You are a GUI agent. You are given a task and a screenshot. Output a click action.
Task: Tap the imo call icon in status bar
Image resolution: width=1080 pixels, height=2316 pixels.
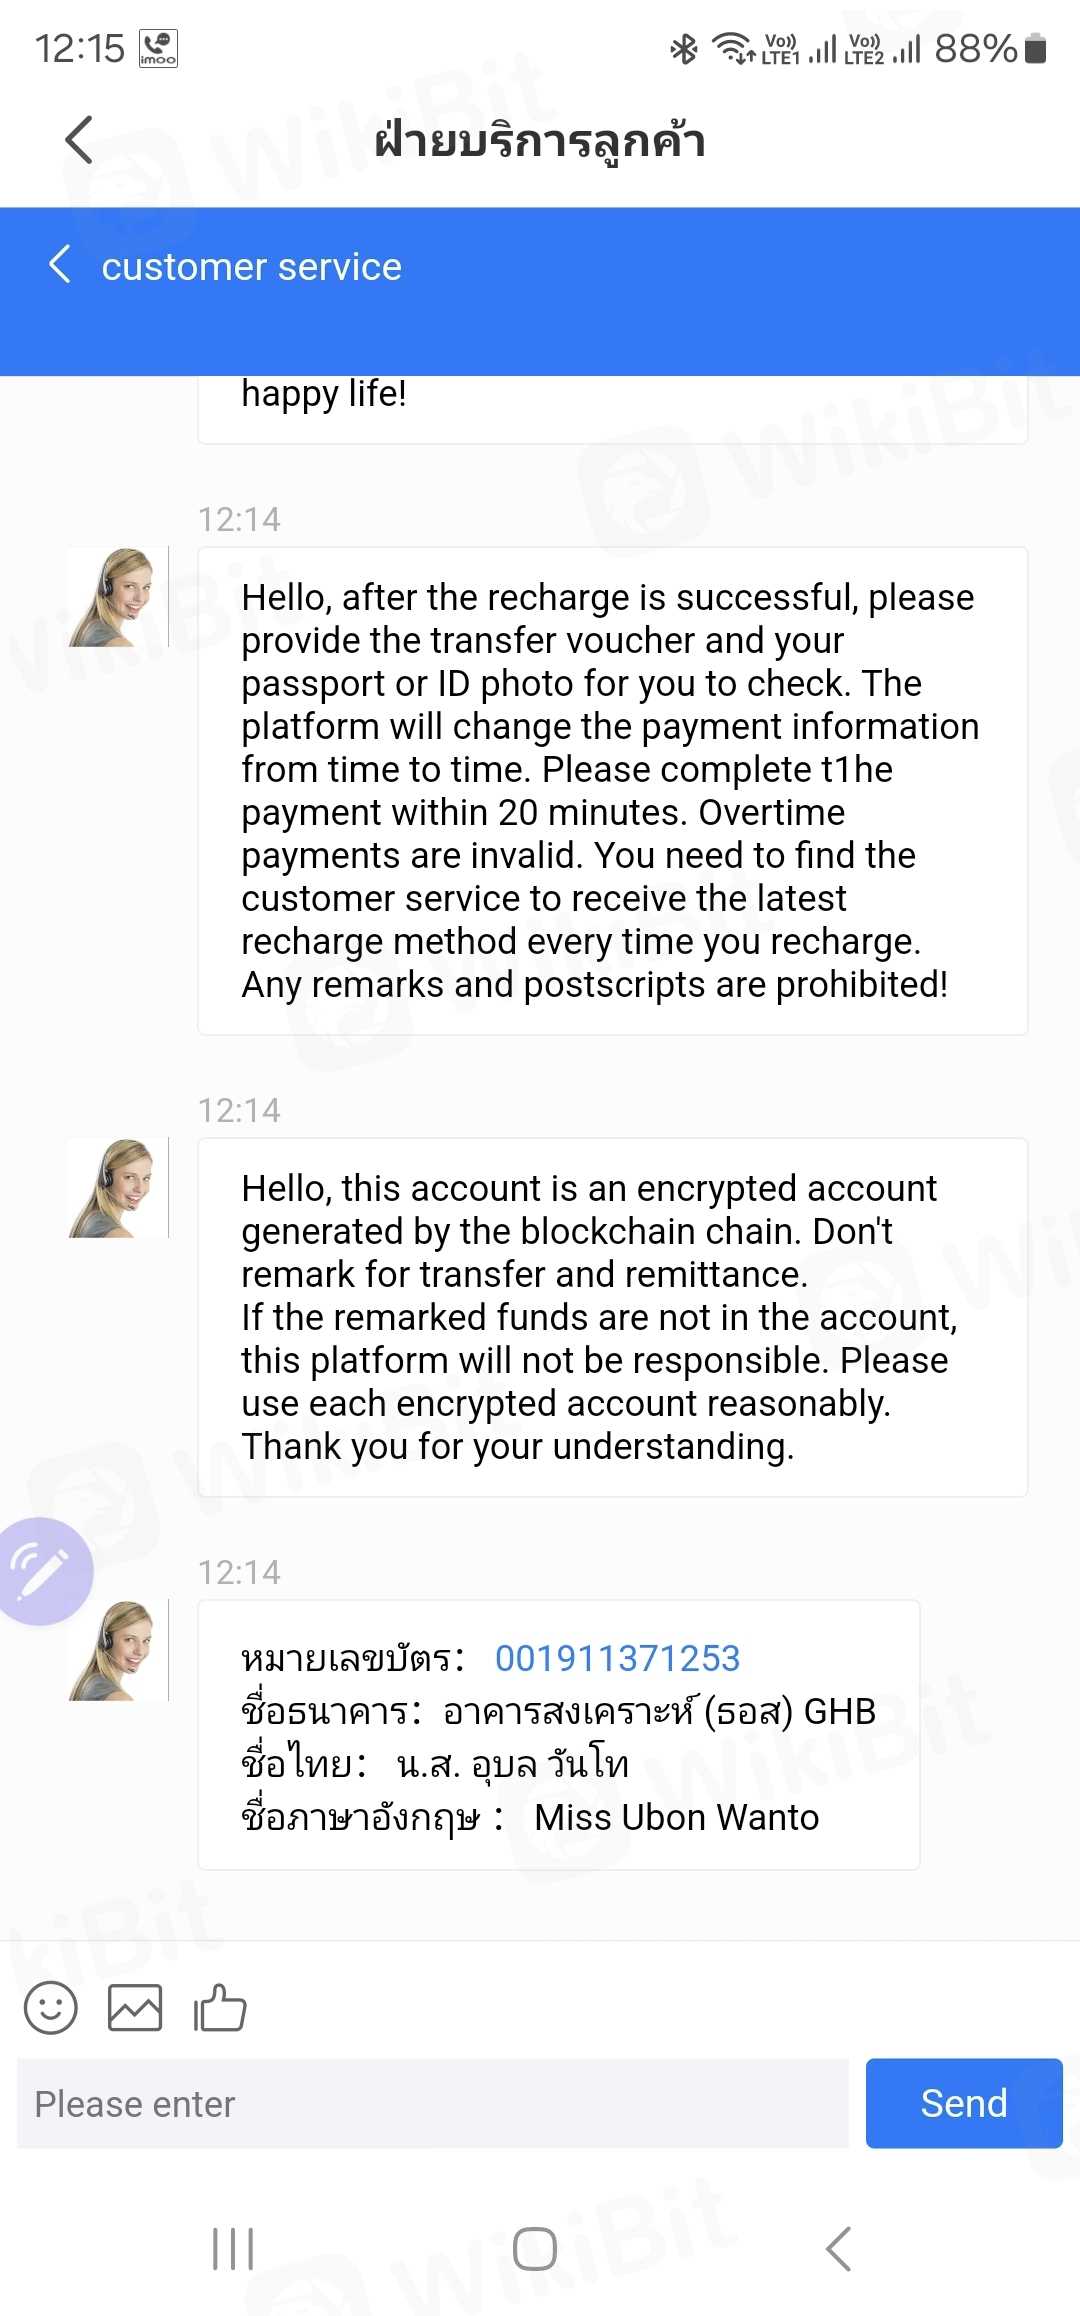(158, 48)
